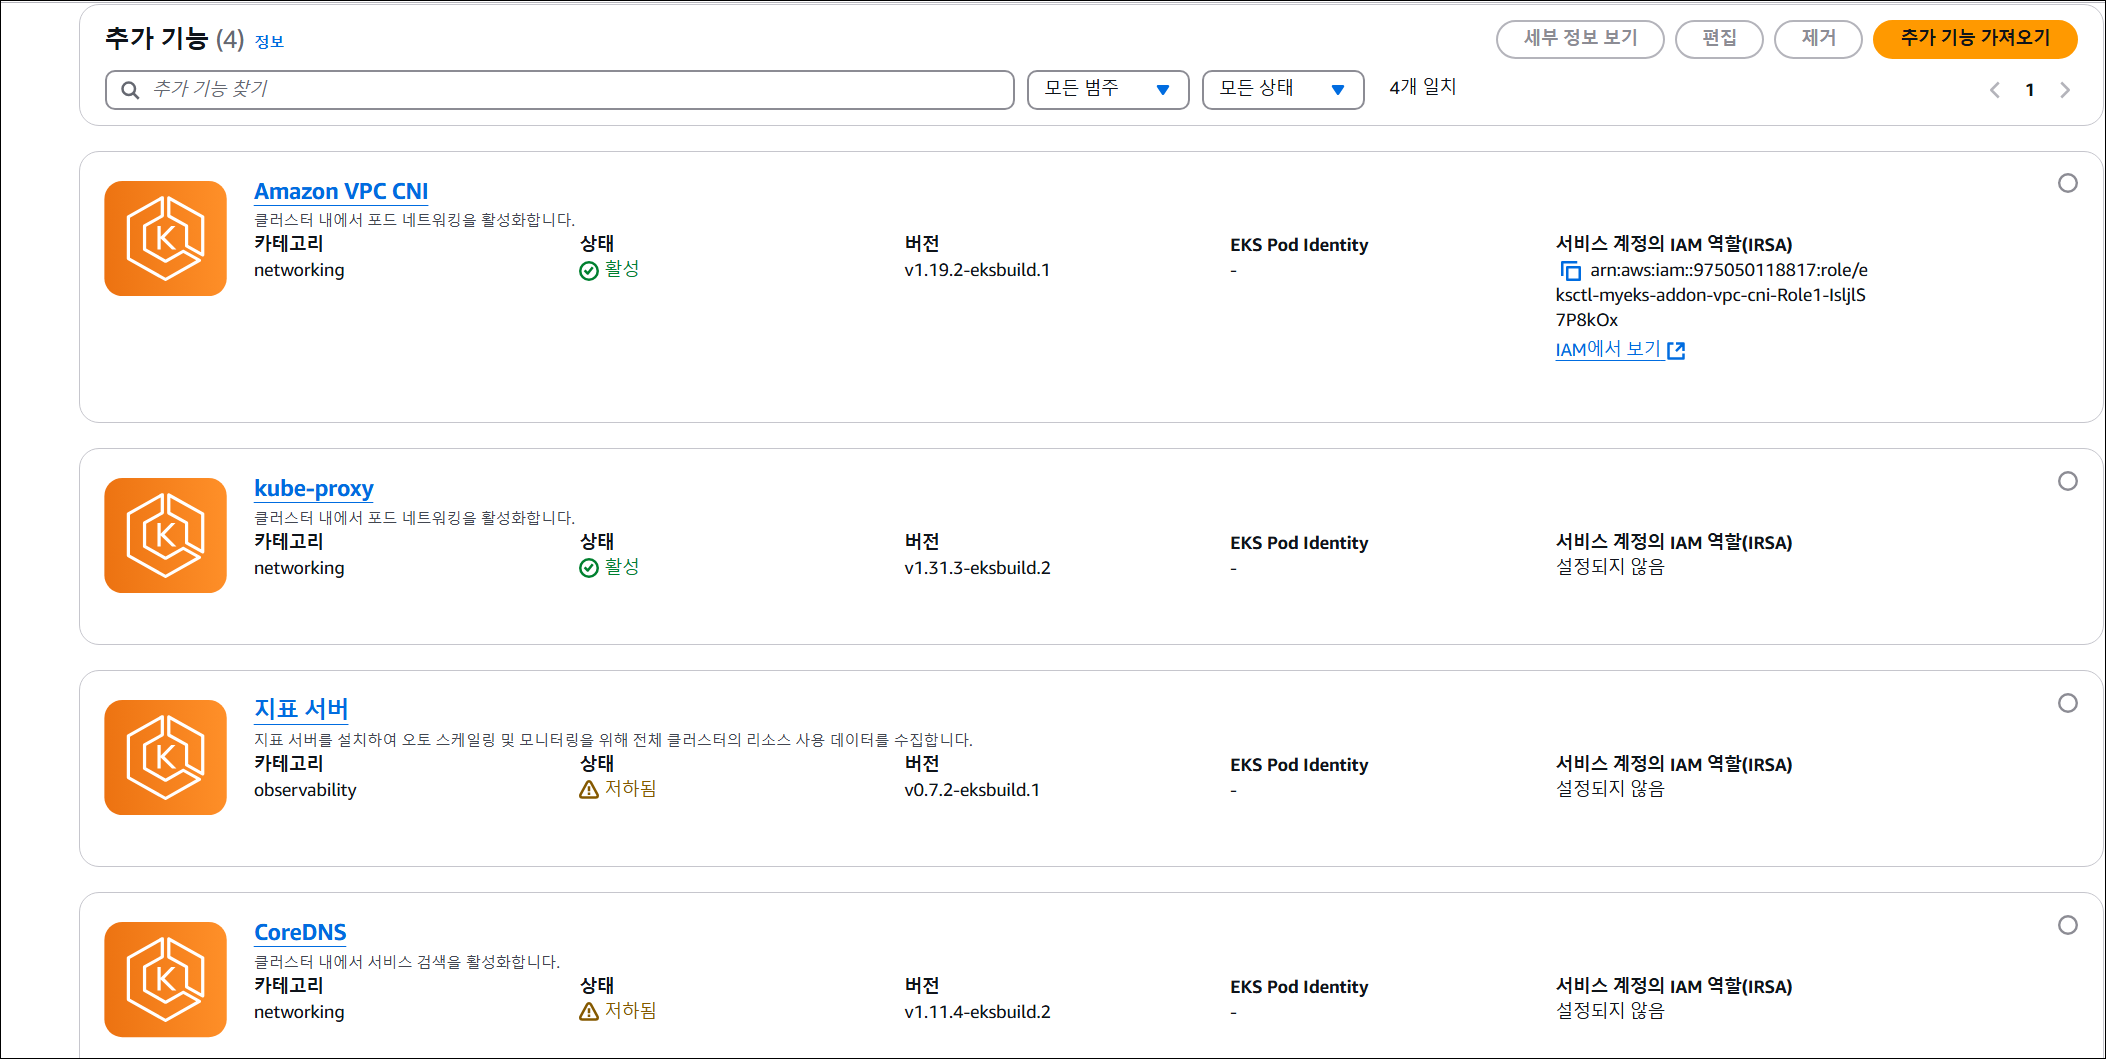
Task: Click the kube-proxy add-on logo icon
Action: click(165, 535)
